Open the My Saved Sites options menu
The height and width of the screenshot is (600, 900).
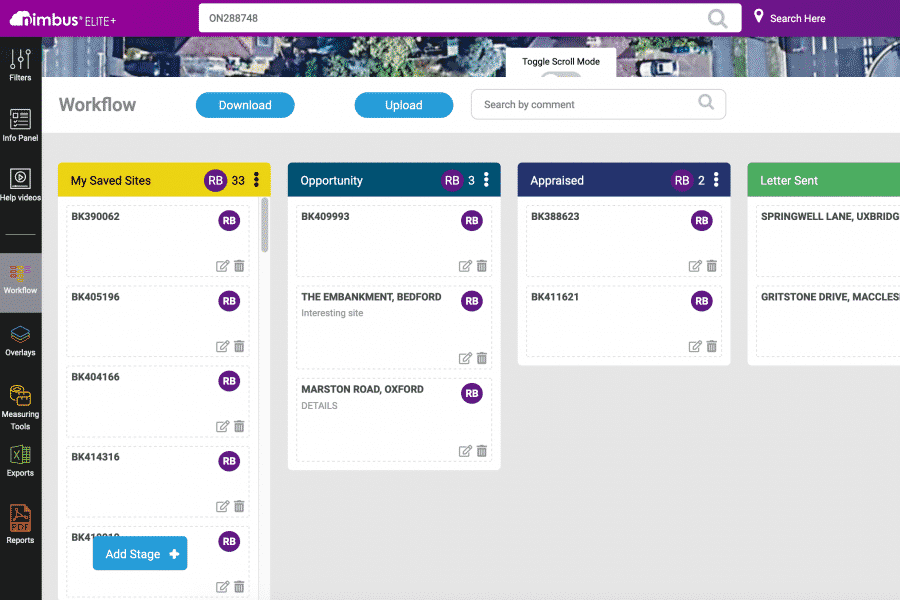pos(256,180)
